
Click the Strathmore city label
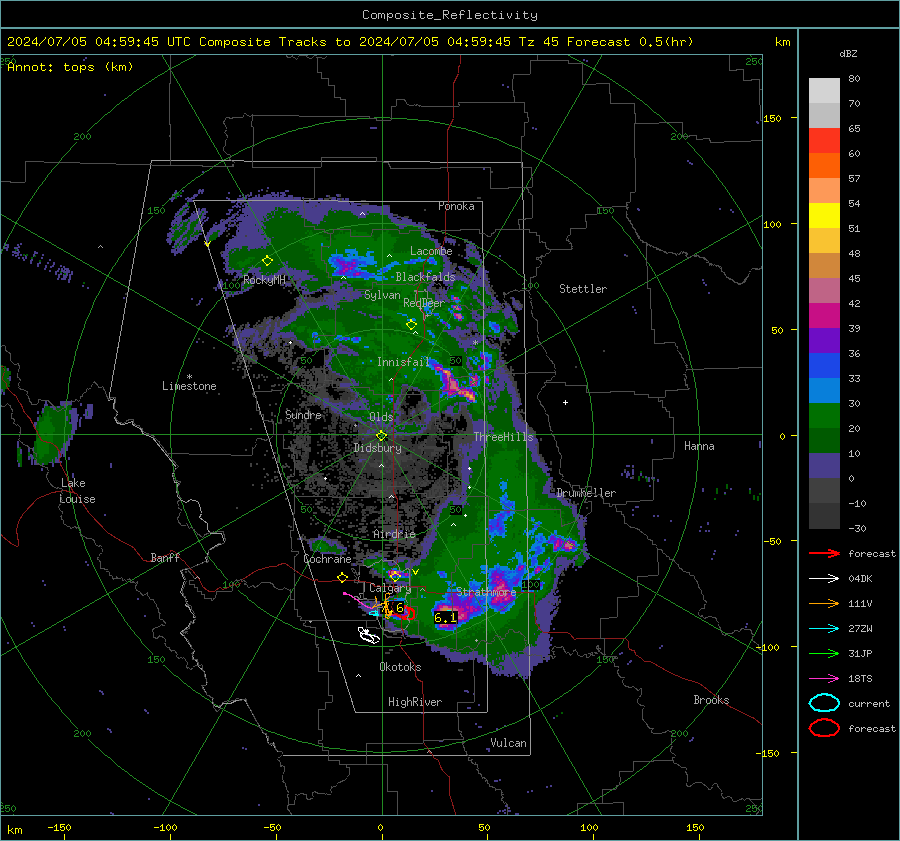[x=486, y=591]
